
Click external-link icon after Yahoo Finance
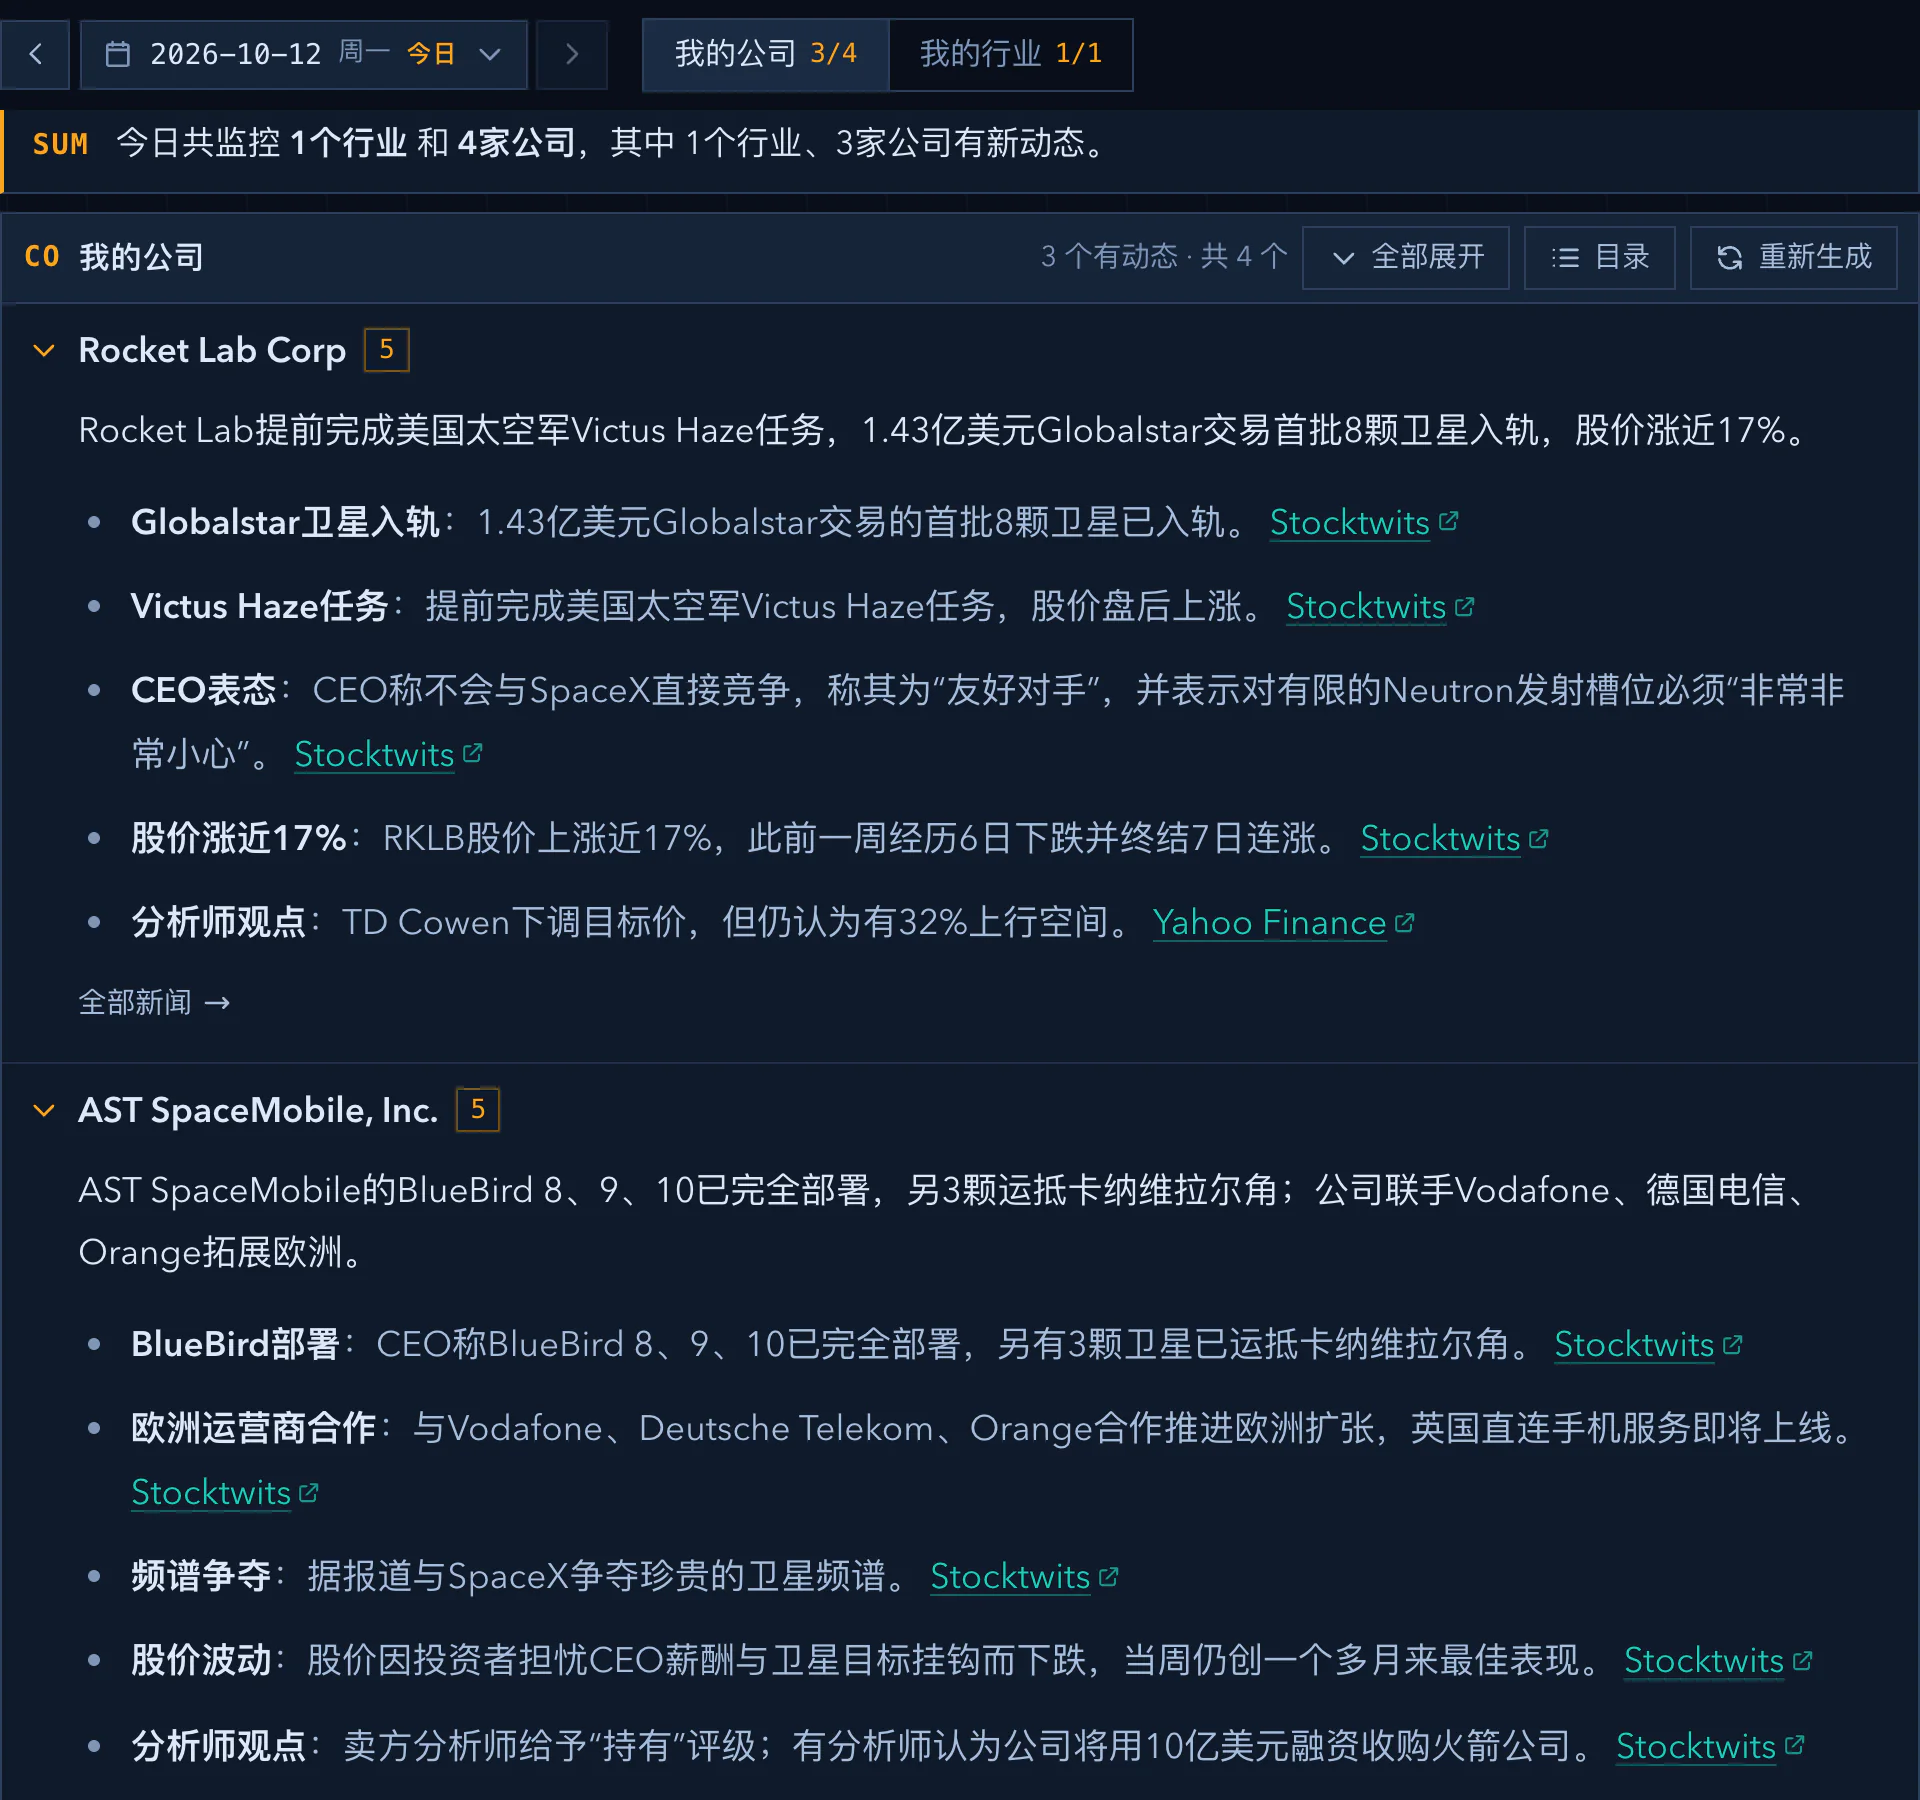coord(1405,922)
